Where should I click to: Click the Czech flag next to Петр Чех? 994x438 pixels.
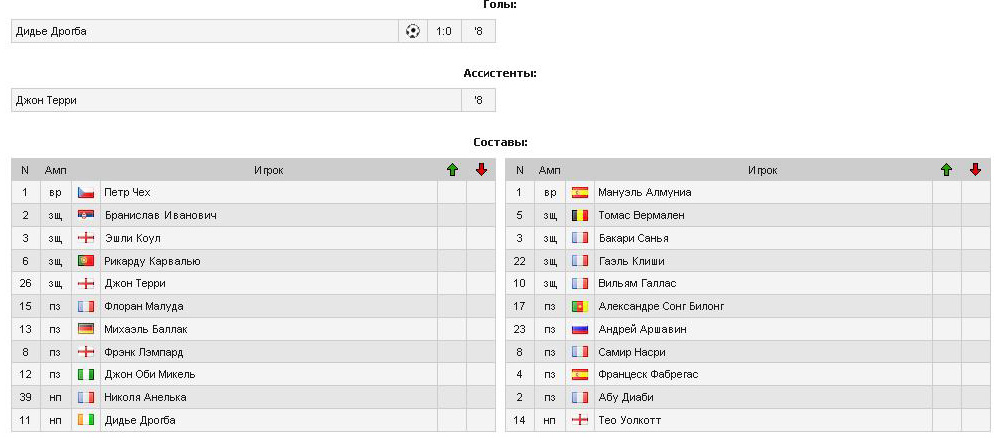pyautogui.click(x=86, y=192)
